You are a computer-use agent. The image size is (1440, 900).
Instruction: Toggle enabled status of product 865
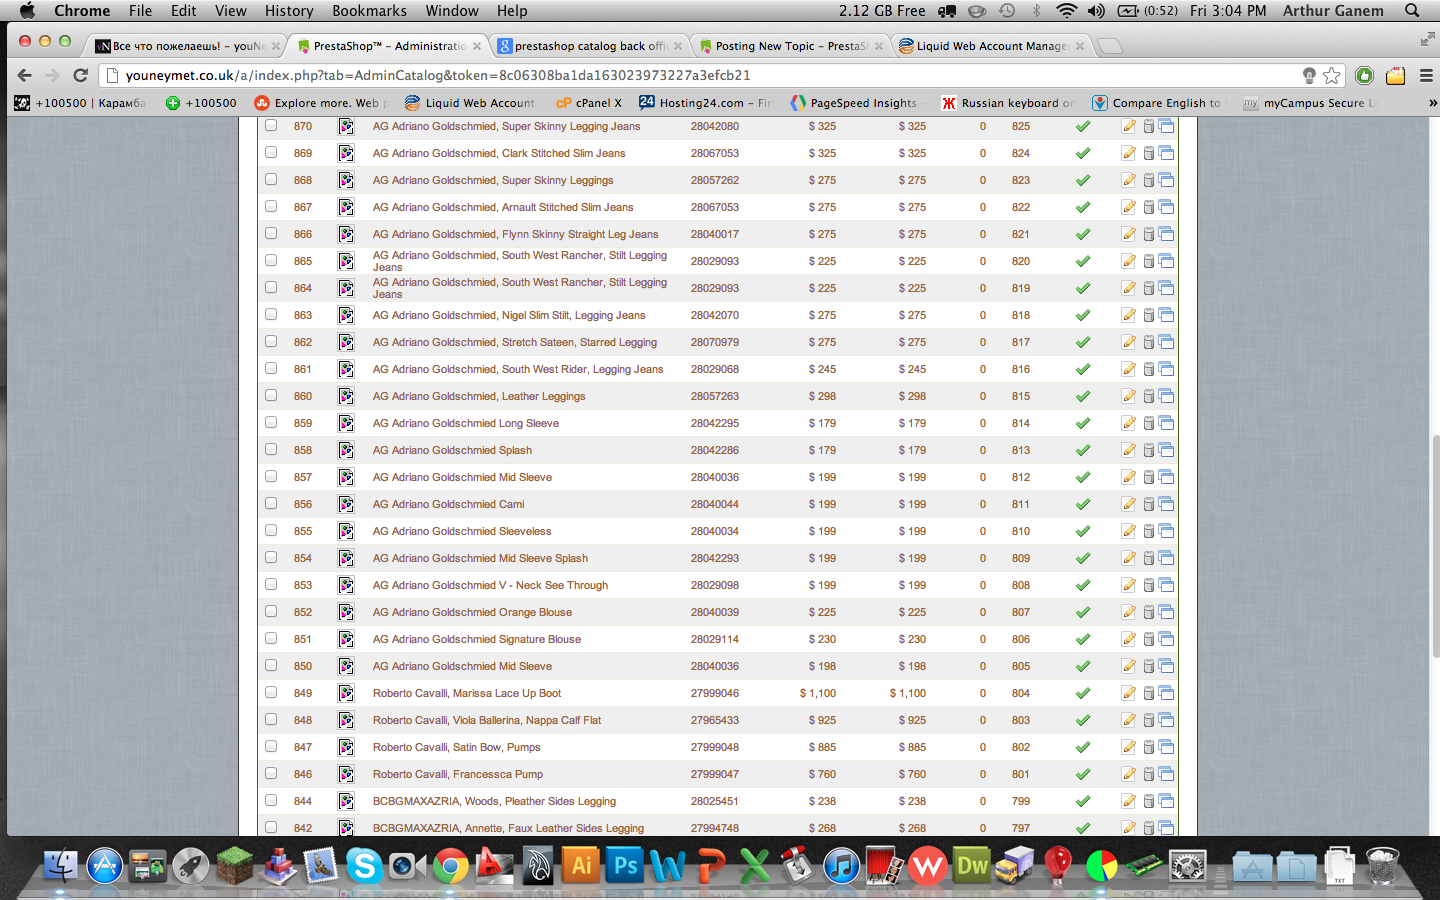coord(1082,261)
